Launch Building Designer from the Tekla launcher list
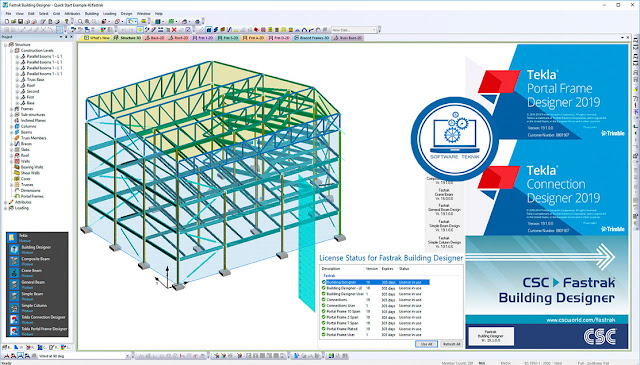640x365 pixels. (37, 249)
